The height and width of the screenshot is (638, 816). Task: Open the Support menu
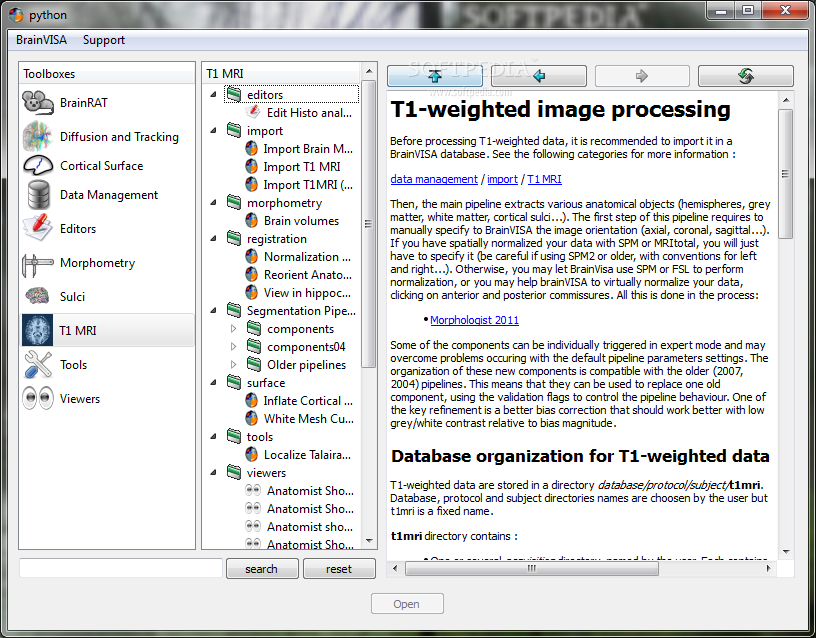pos(104,40)
